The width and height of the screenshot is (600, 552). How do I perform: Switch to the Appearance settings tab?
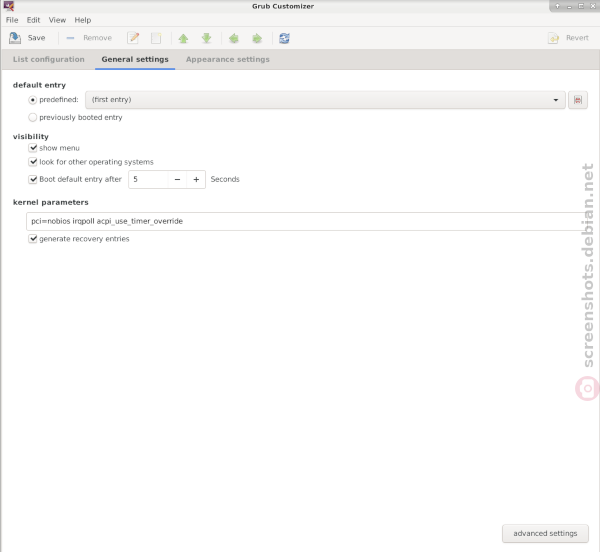point(228,59)
